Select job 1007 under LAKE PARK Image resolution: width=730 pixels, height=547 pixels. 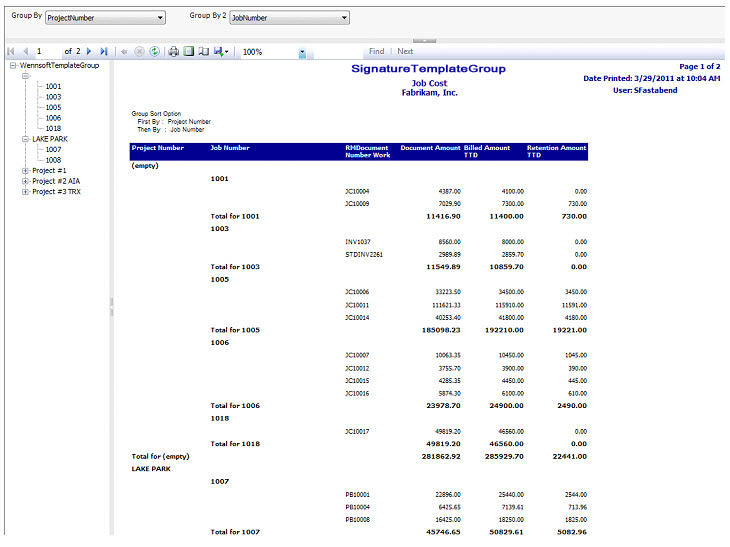[x=53, y=150]
